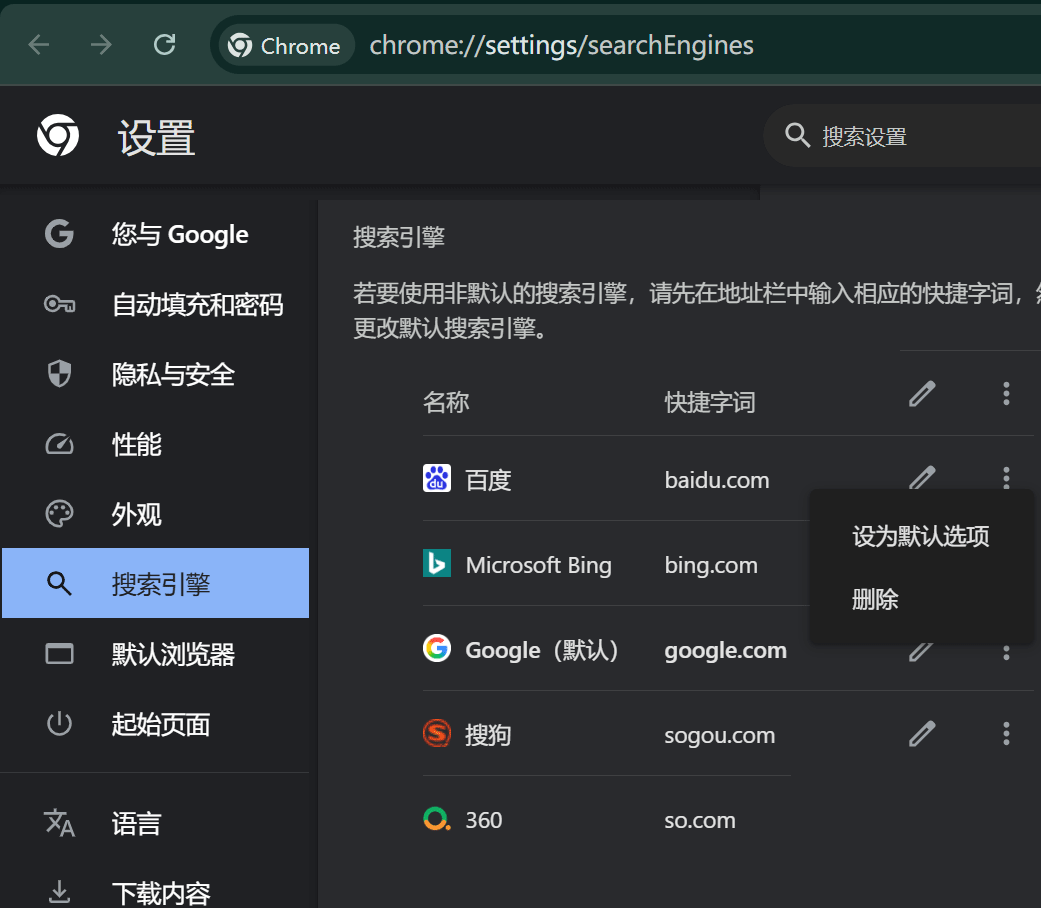The width and height of the screenshot is (1041, 908).
Task: Select 性能 in the sidebar
Action: 136,445
